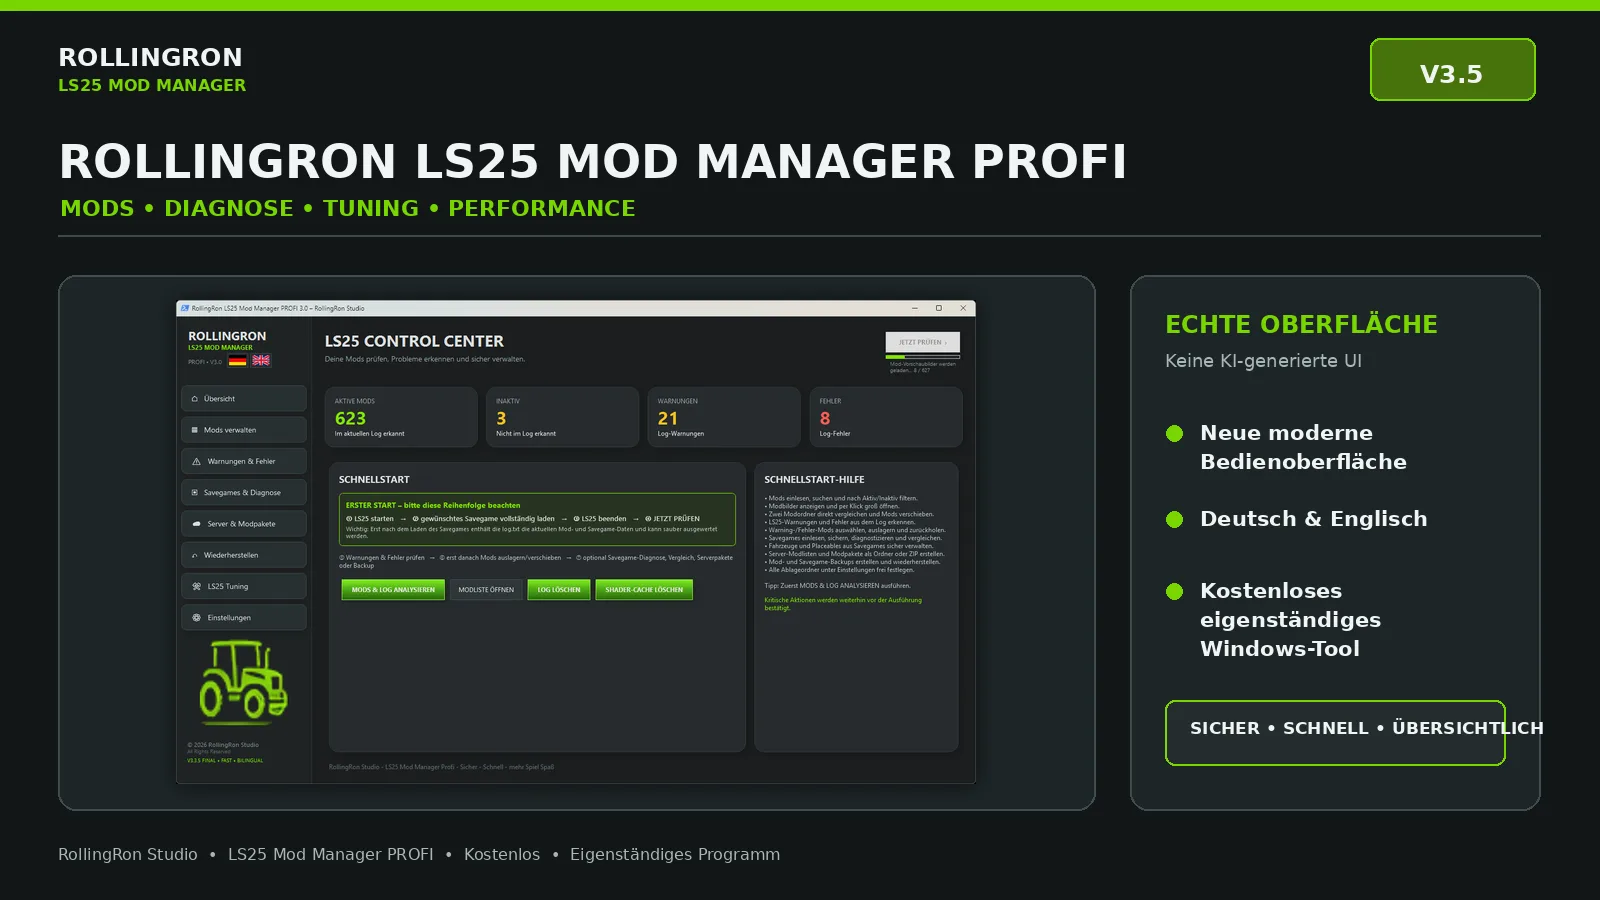Open the Warnungen 21 stat card
The width and height of the screenshot is (1600, 900).
(x=724, y=417)
